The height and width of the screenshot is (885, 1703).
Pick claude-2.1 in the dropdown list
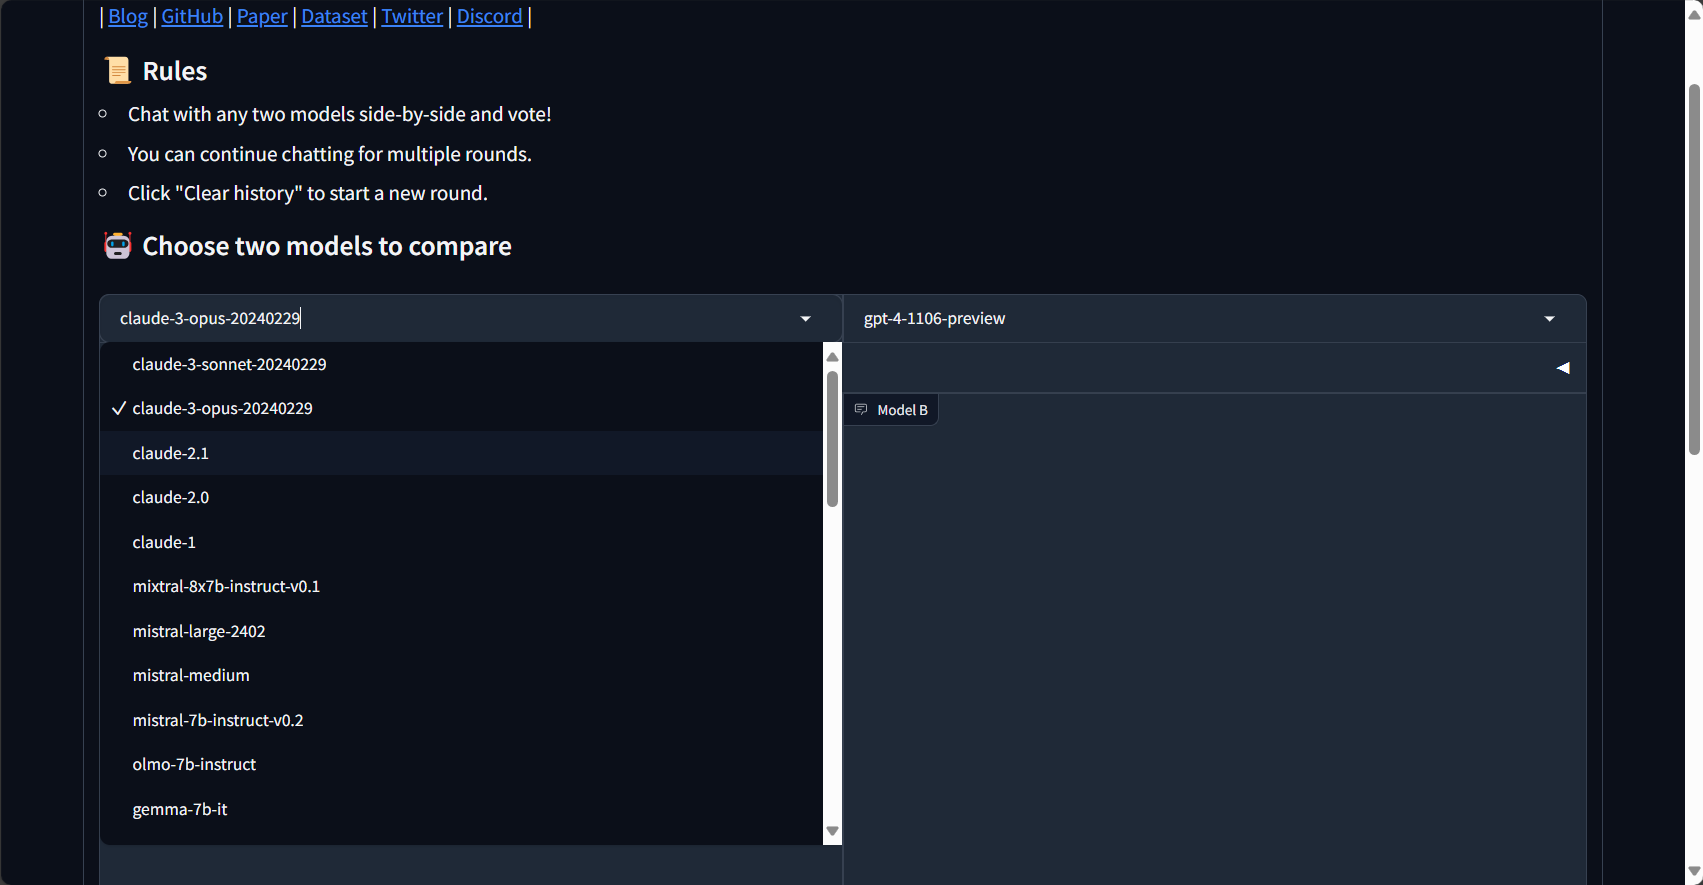coord(461,453)
